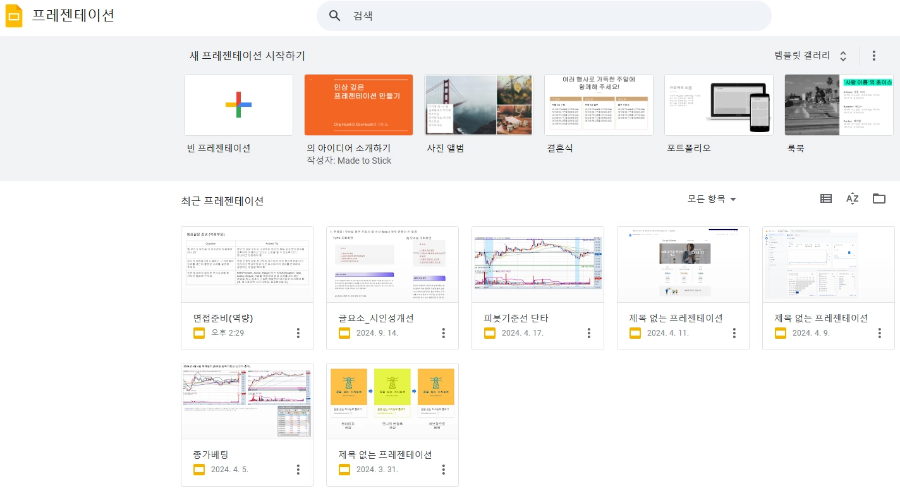Click the Google Slides logo icon
Image resolution: width=900 pixels, height=501 pixels.
[14, 15]
